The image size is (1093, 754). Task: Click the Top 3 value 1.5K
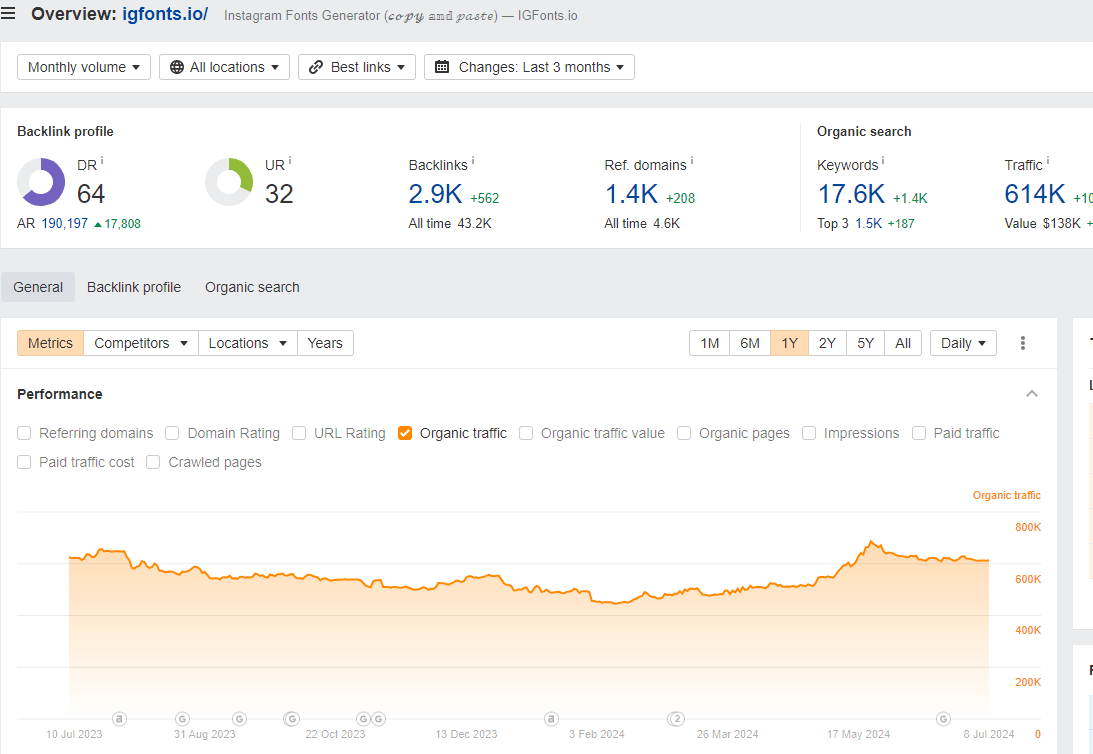(x=869, y=224)
